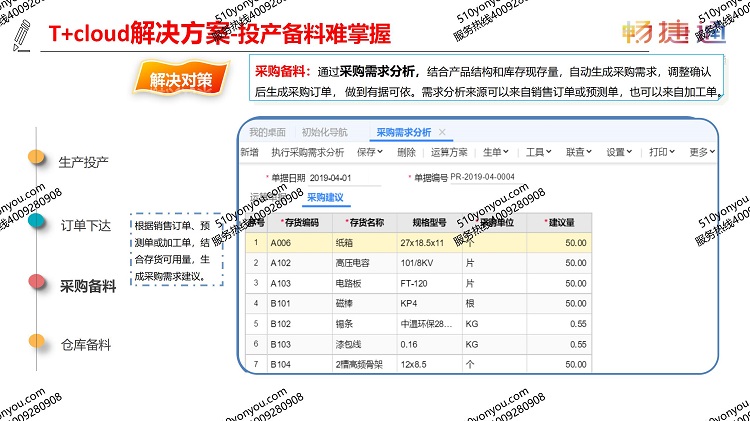Click the orange 生产投产 step circle
The image size is (750, 421).
point(36,157)
